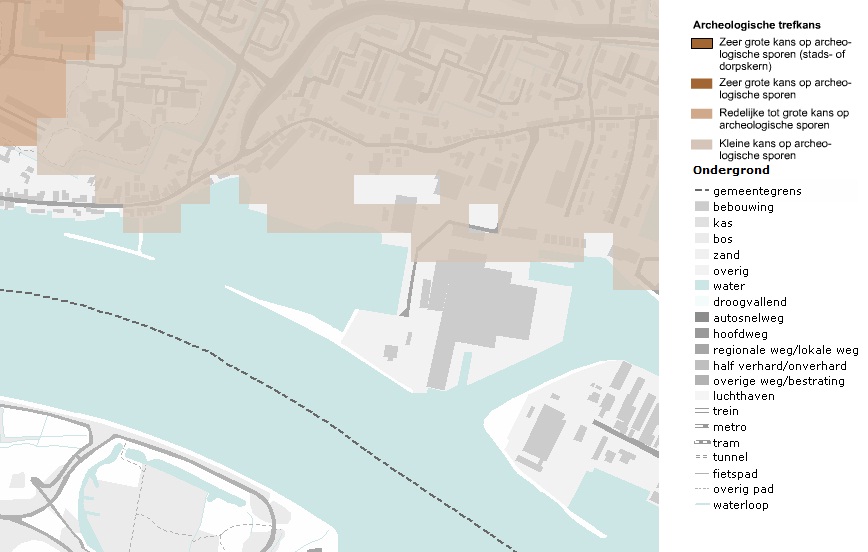
Task: Click the 'zand' legend label
Action: 726,255
